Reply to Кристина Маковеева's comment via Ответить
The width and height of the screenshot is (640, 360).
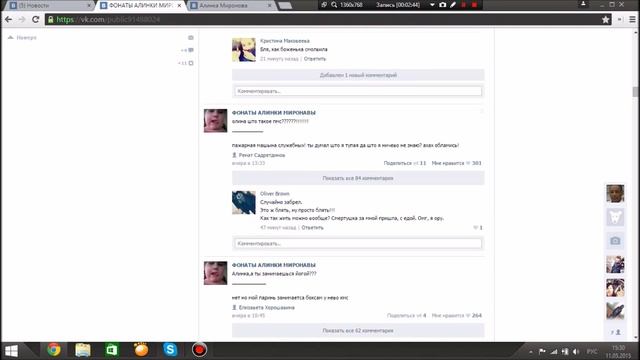click(315, 59)
